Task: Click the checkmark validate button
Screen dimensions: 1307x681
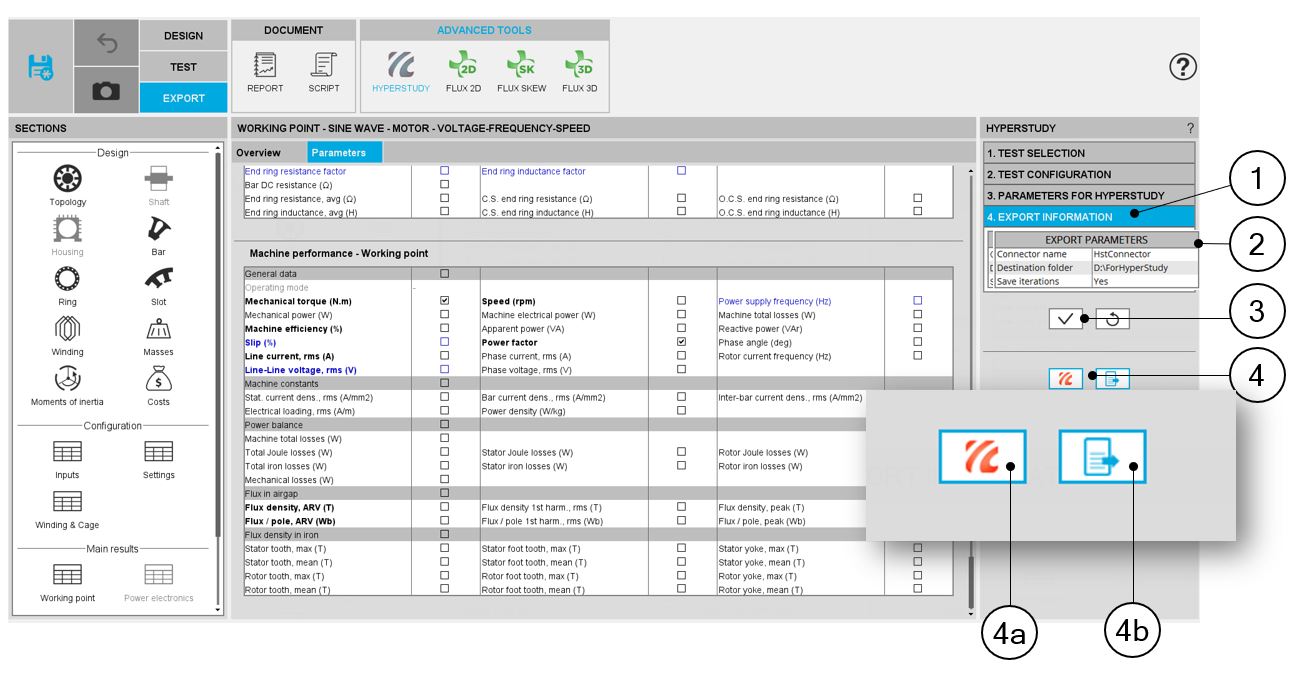Action: point(1066,319)
